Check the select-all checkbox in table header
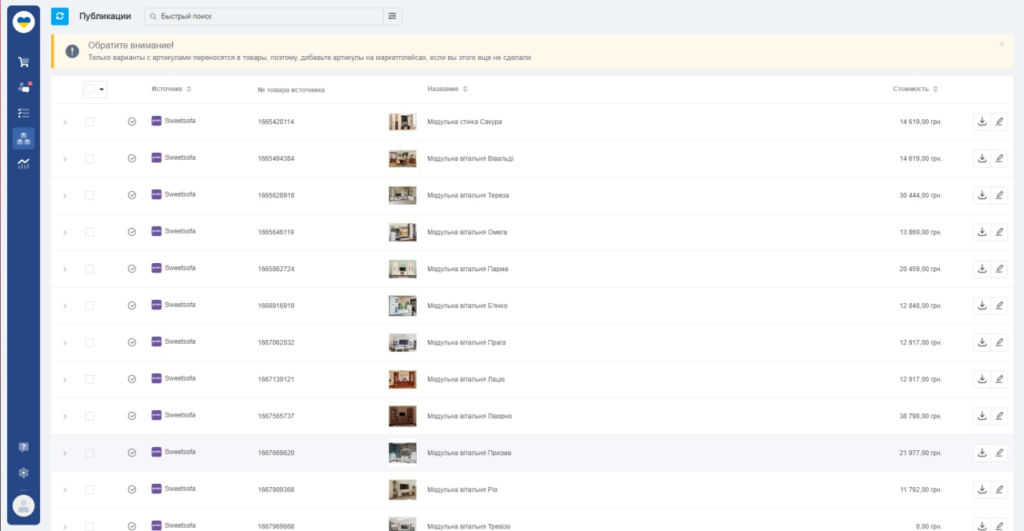The height and width of the screenshot is (531, 1024). [x=89, y=89]
